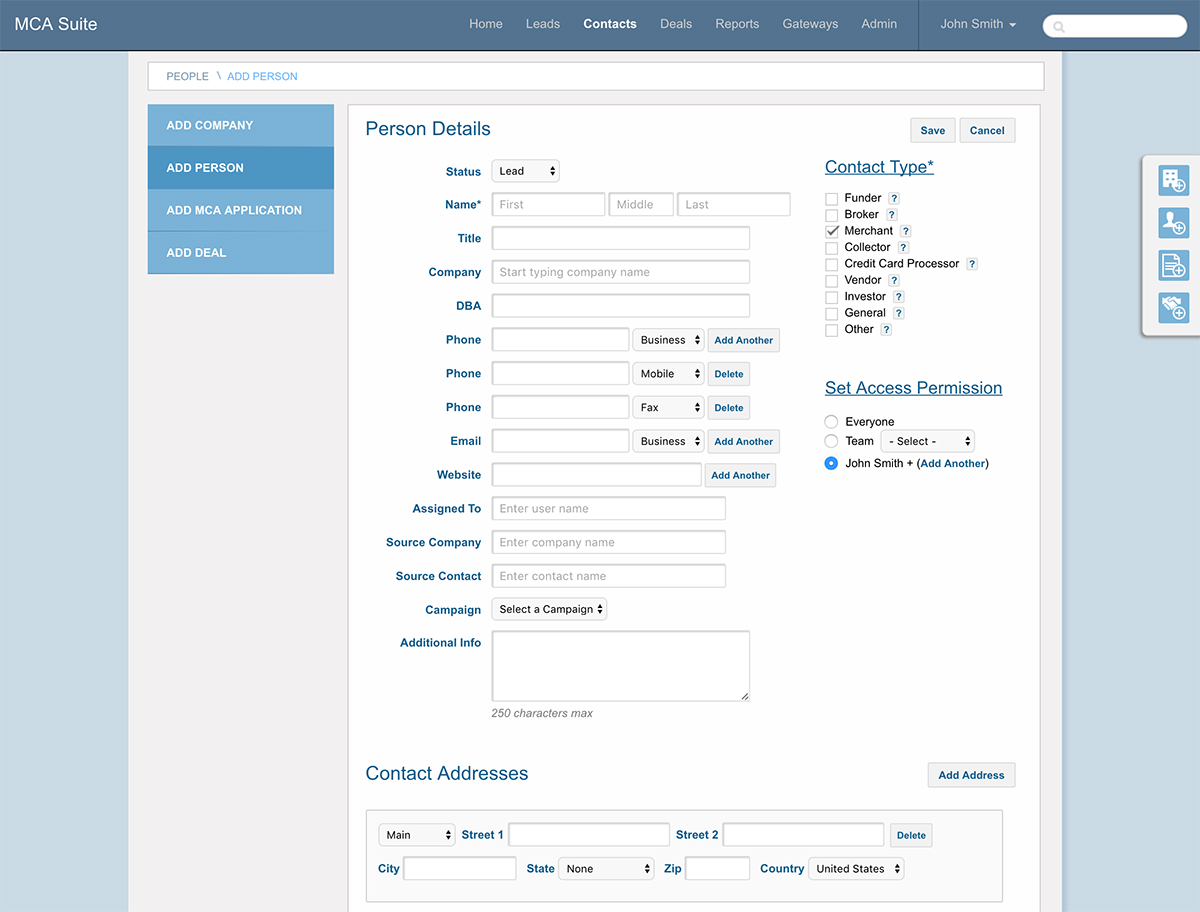The width and height of the screenshot is (1200, 912).
Task: Open the John Smith user menu
Action: tap(978, 24)
